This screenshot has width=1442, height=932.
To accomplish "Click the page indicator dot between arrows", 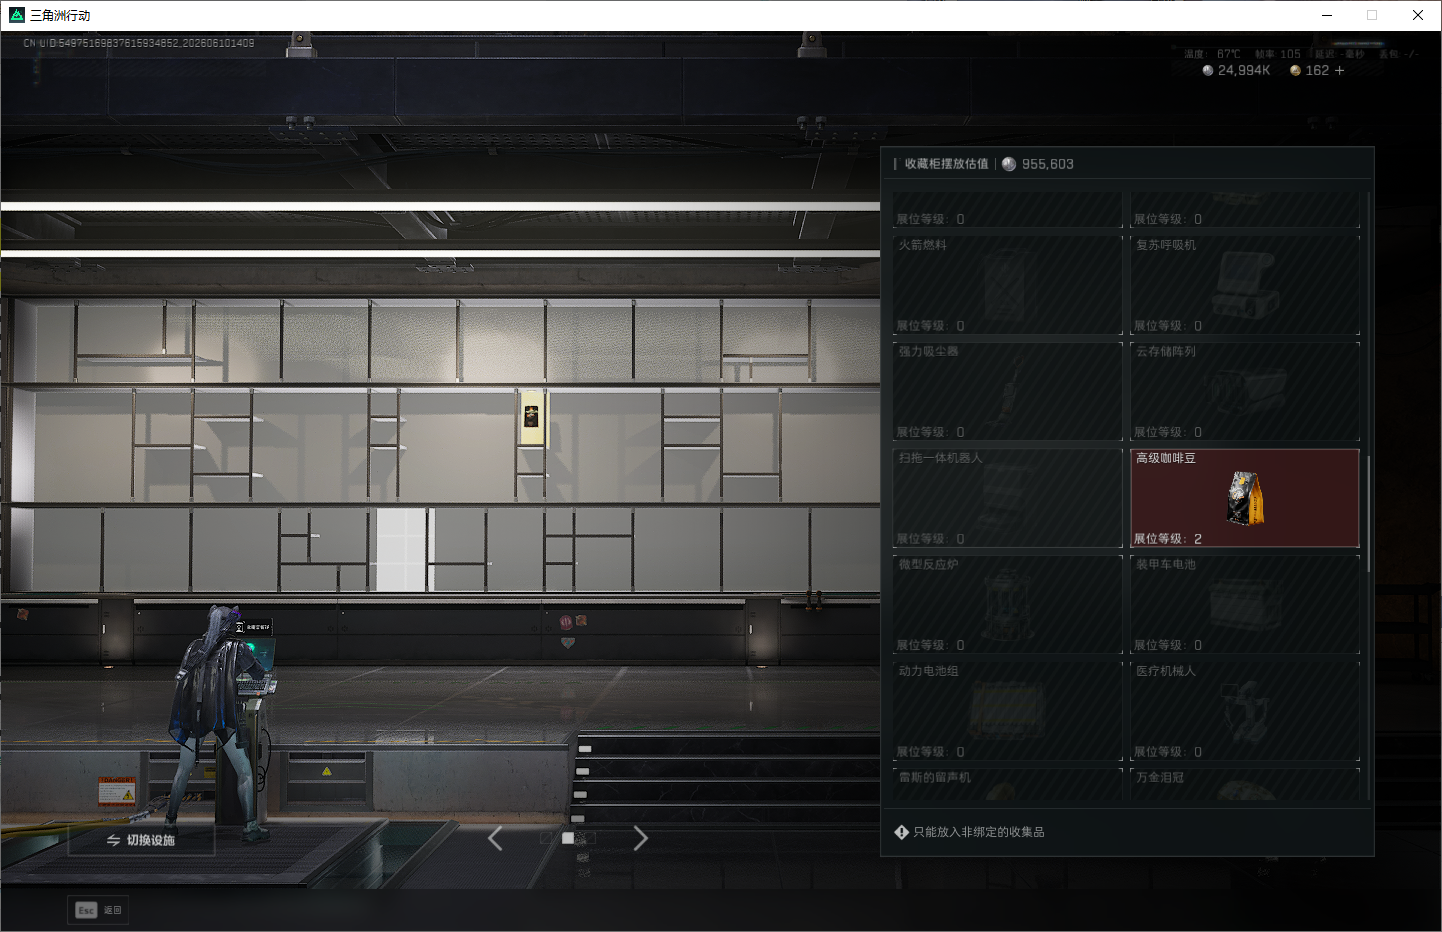I will 568,838.
